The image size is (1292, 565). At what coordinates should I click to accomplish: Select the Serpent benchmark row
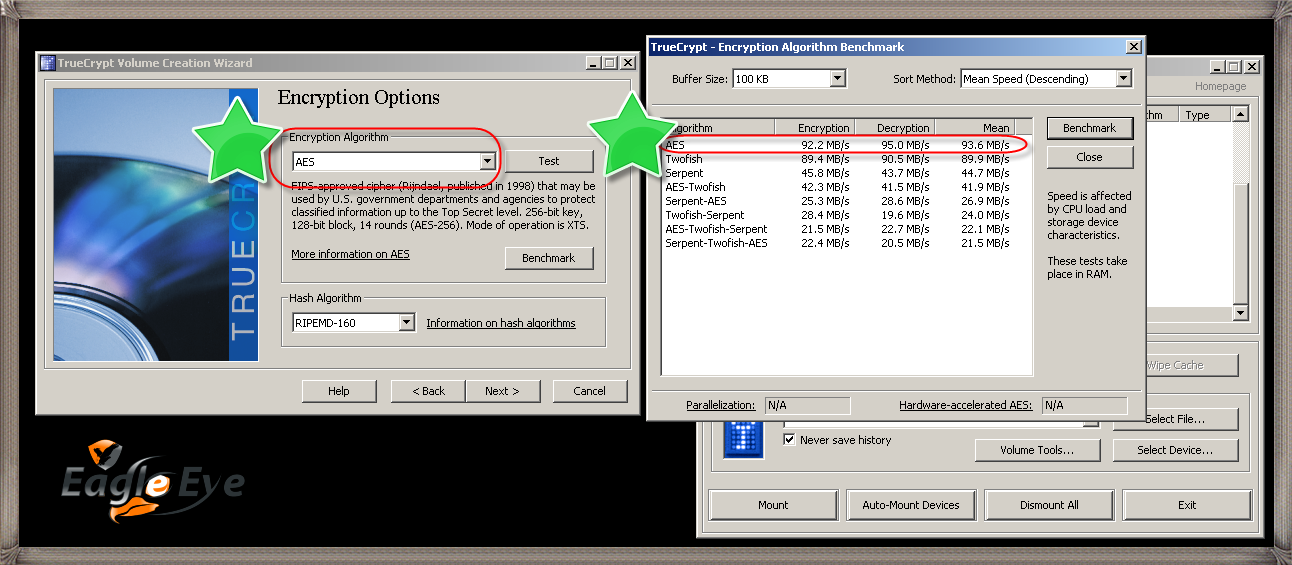coord(845,173)
